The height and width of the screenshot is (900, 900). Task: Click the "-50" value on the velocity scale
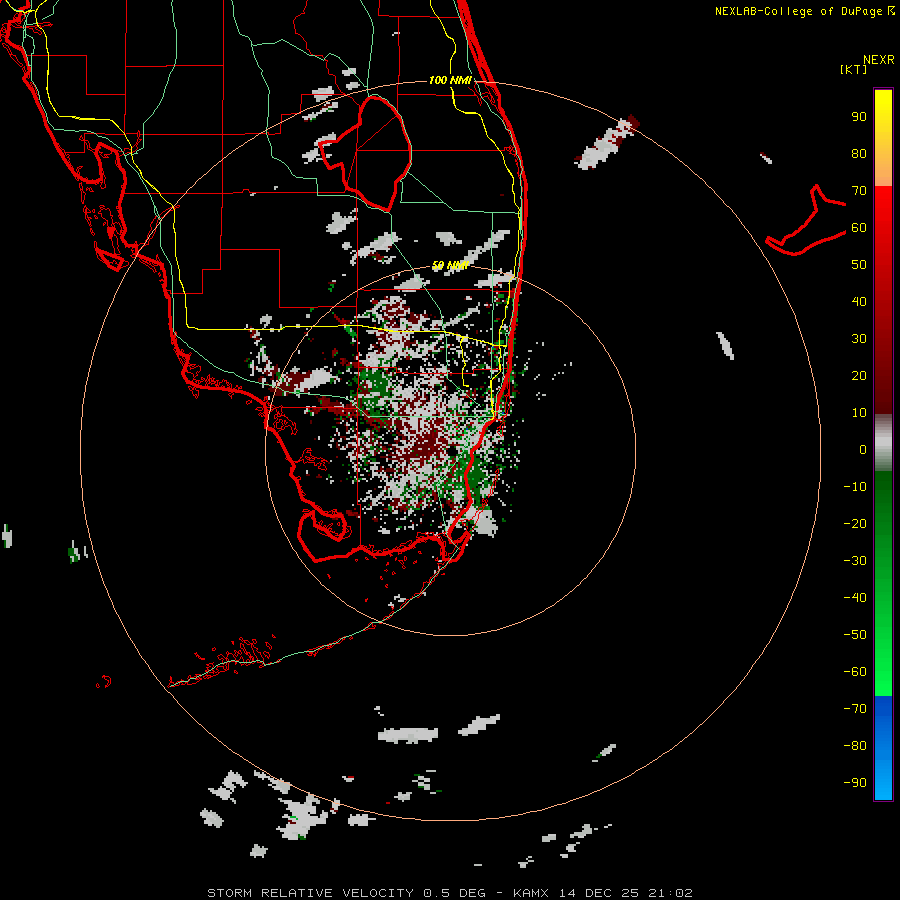tap(855, 635)
